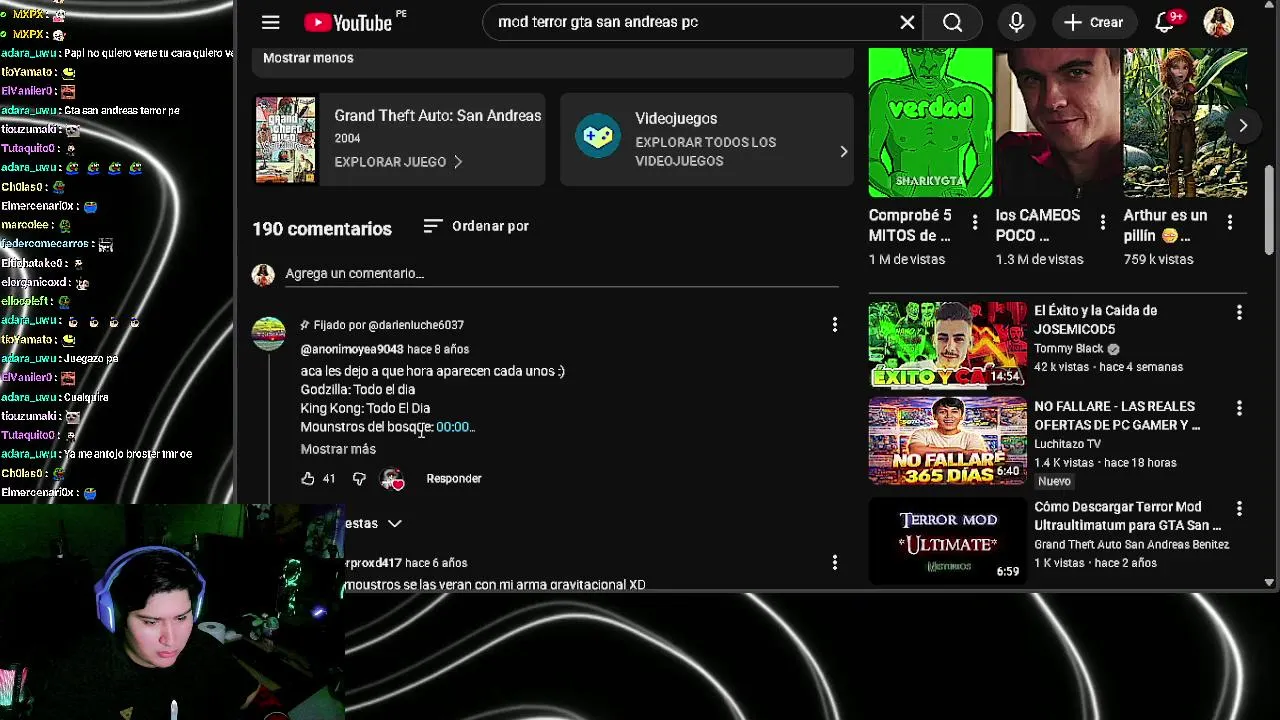Click 'Cómo Descargar Terror Mod' title
The image size is (1280, 720).
click(x=1127, y=516)
